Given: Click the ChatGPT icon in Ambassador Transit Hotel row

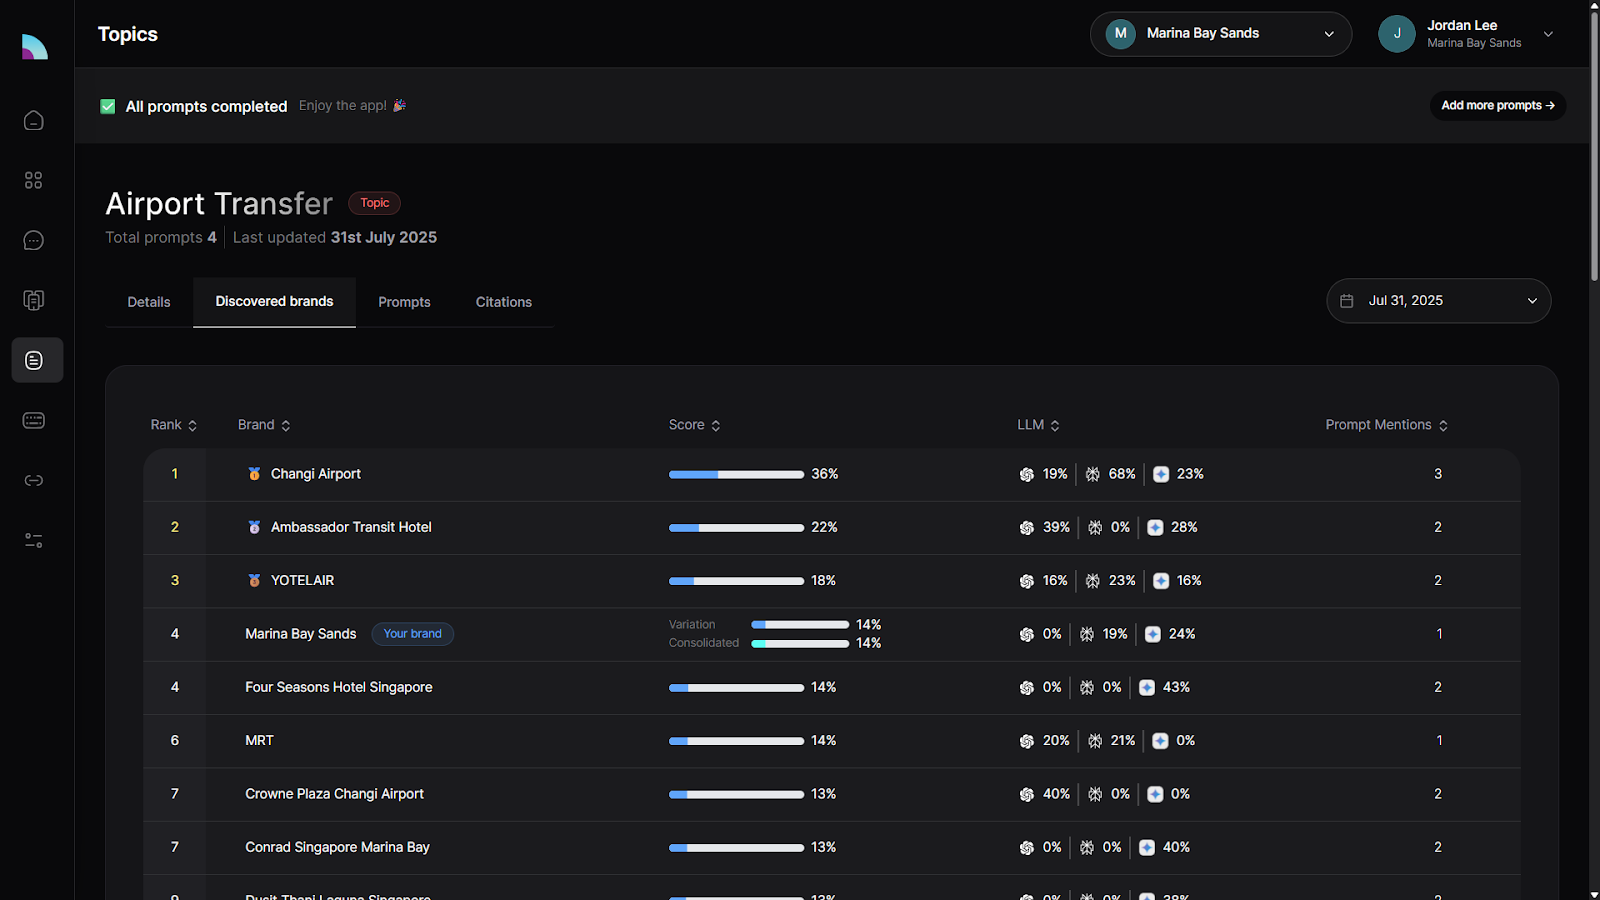Looking at the screenshot, I should (1027, 528).
